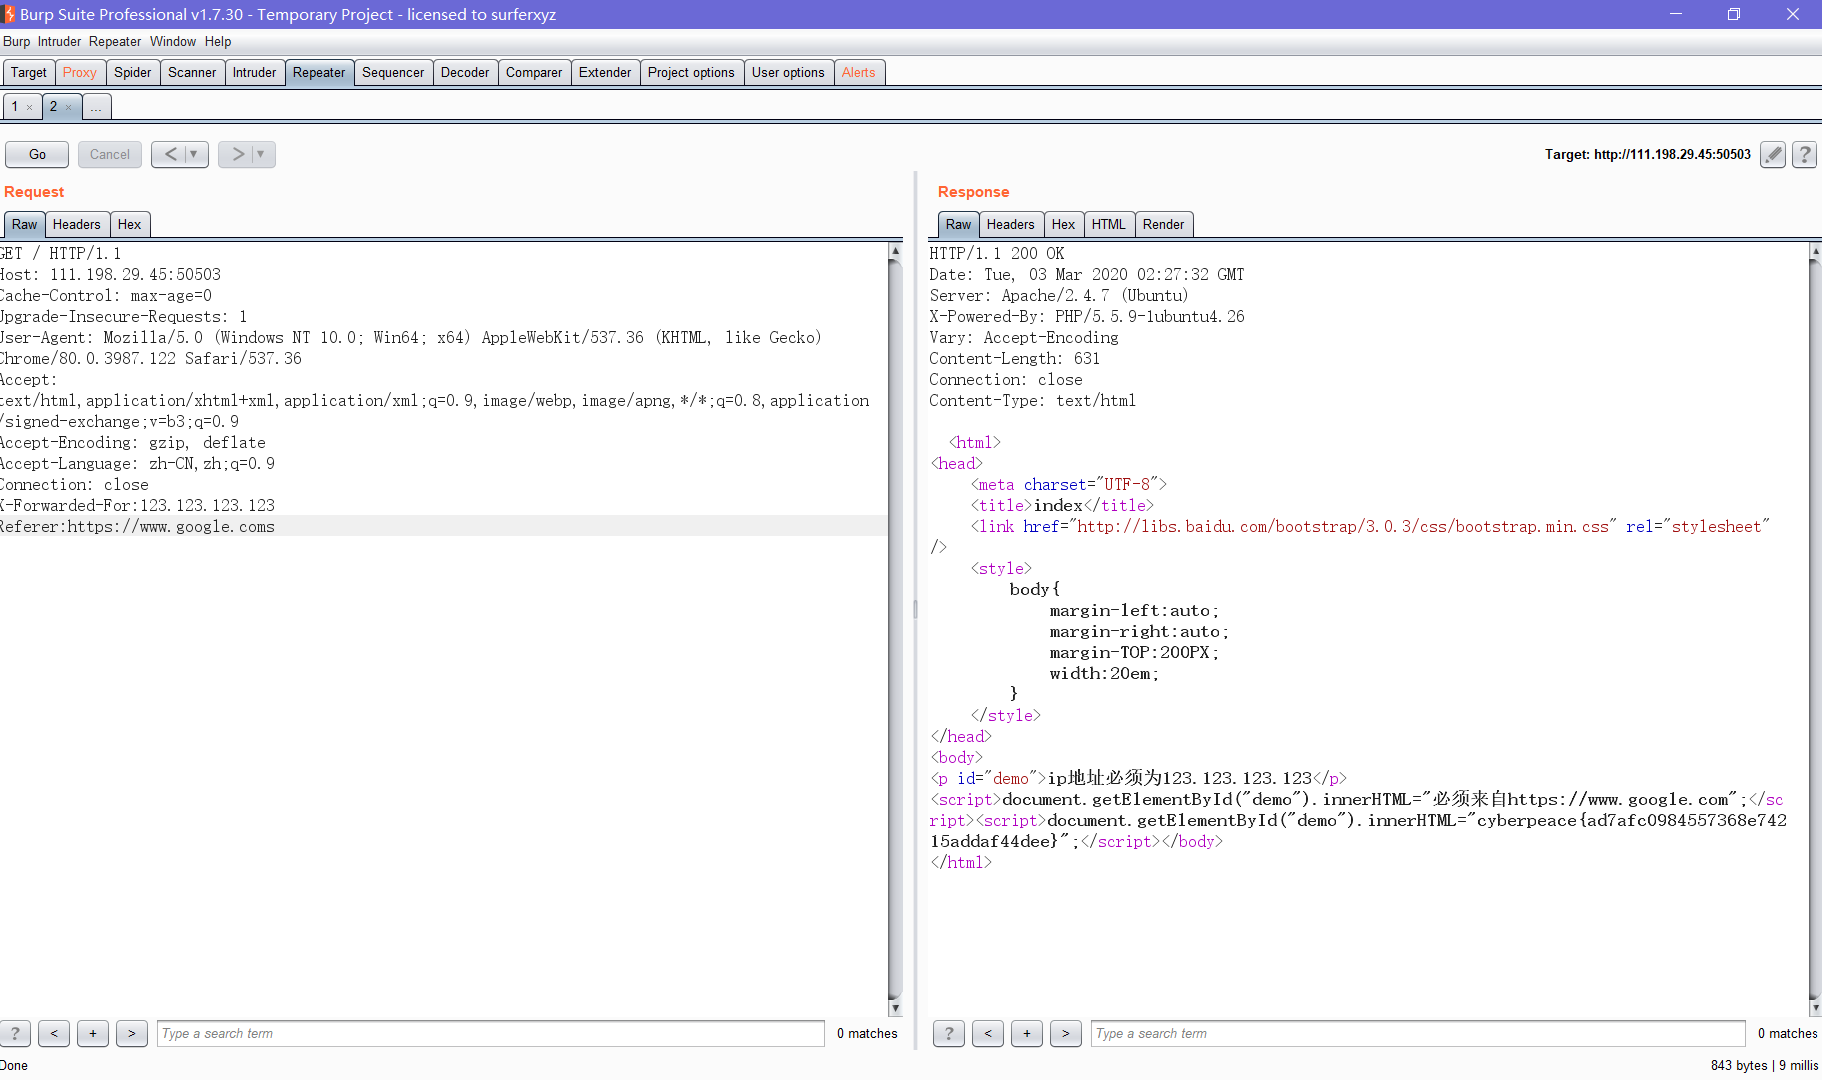Send request with the Go button
Viewport: 1822px width, 1080px height.
click(x=37, y=154)
